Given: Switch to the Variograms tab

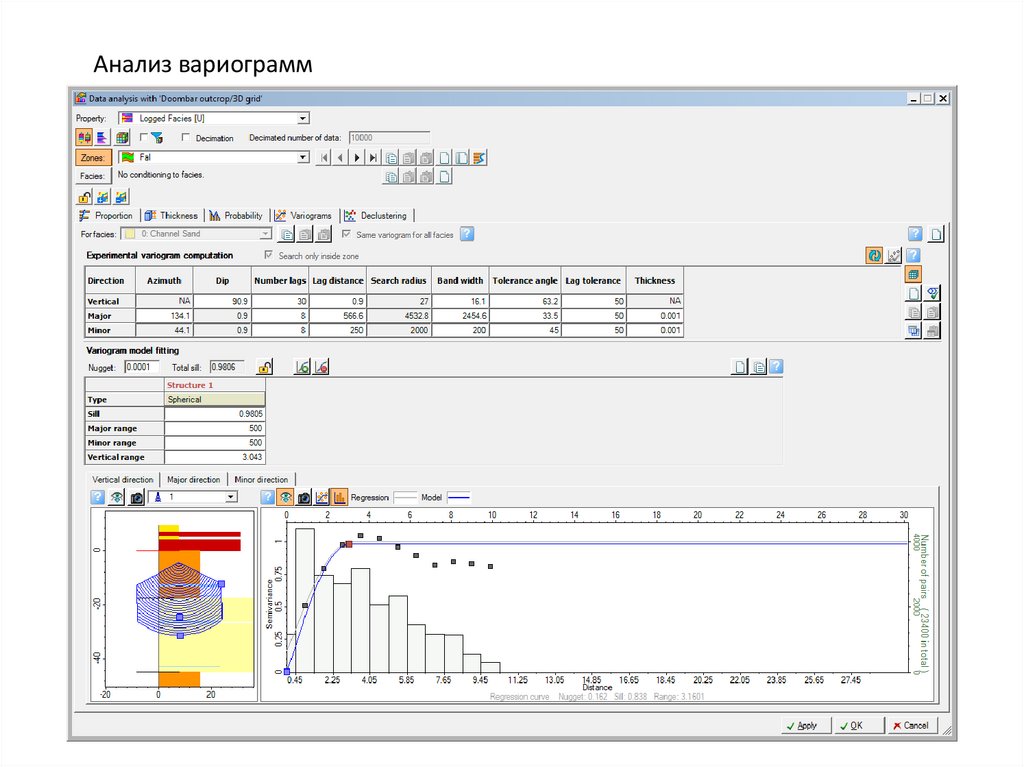Looking at the screenshot, I should [304, 216].
